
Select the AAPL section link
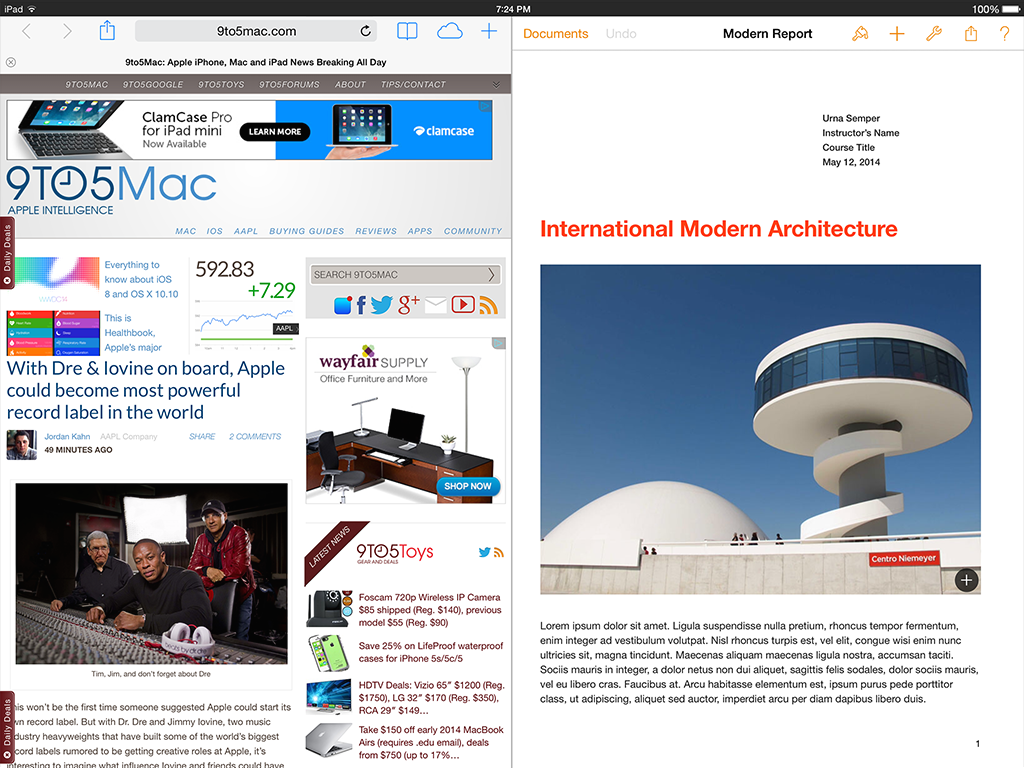click(x=246, y=231)
